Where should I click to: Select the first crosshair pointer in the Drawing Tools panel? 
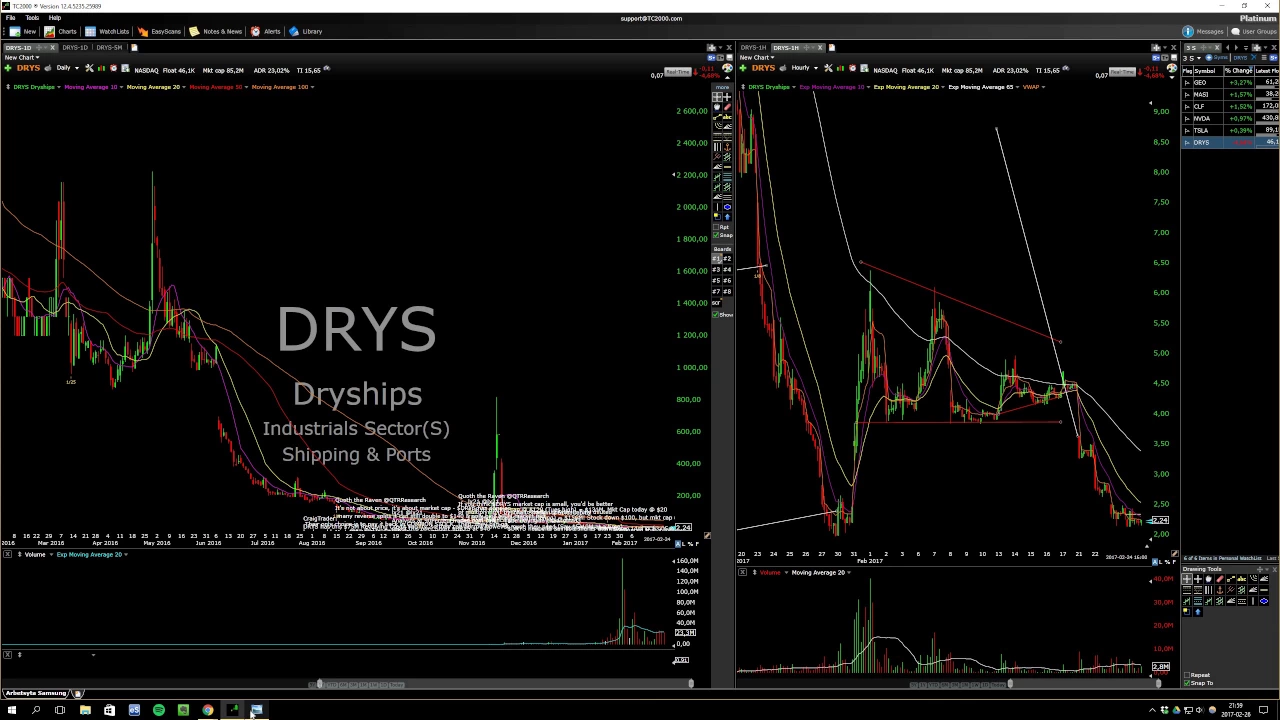click(1187, 579)
